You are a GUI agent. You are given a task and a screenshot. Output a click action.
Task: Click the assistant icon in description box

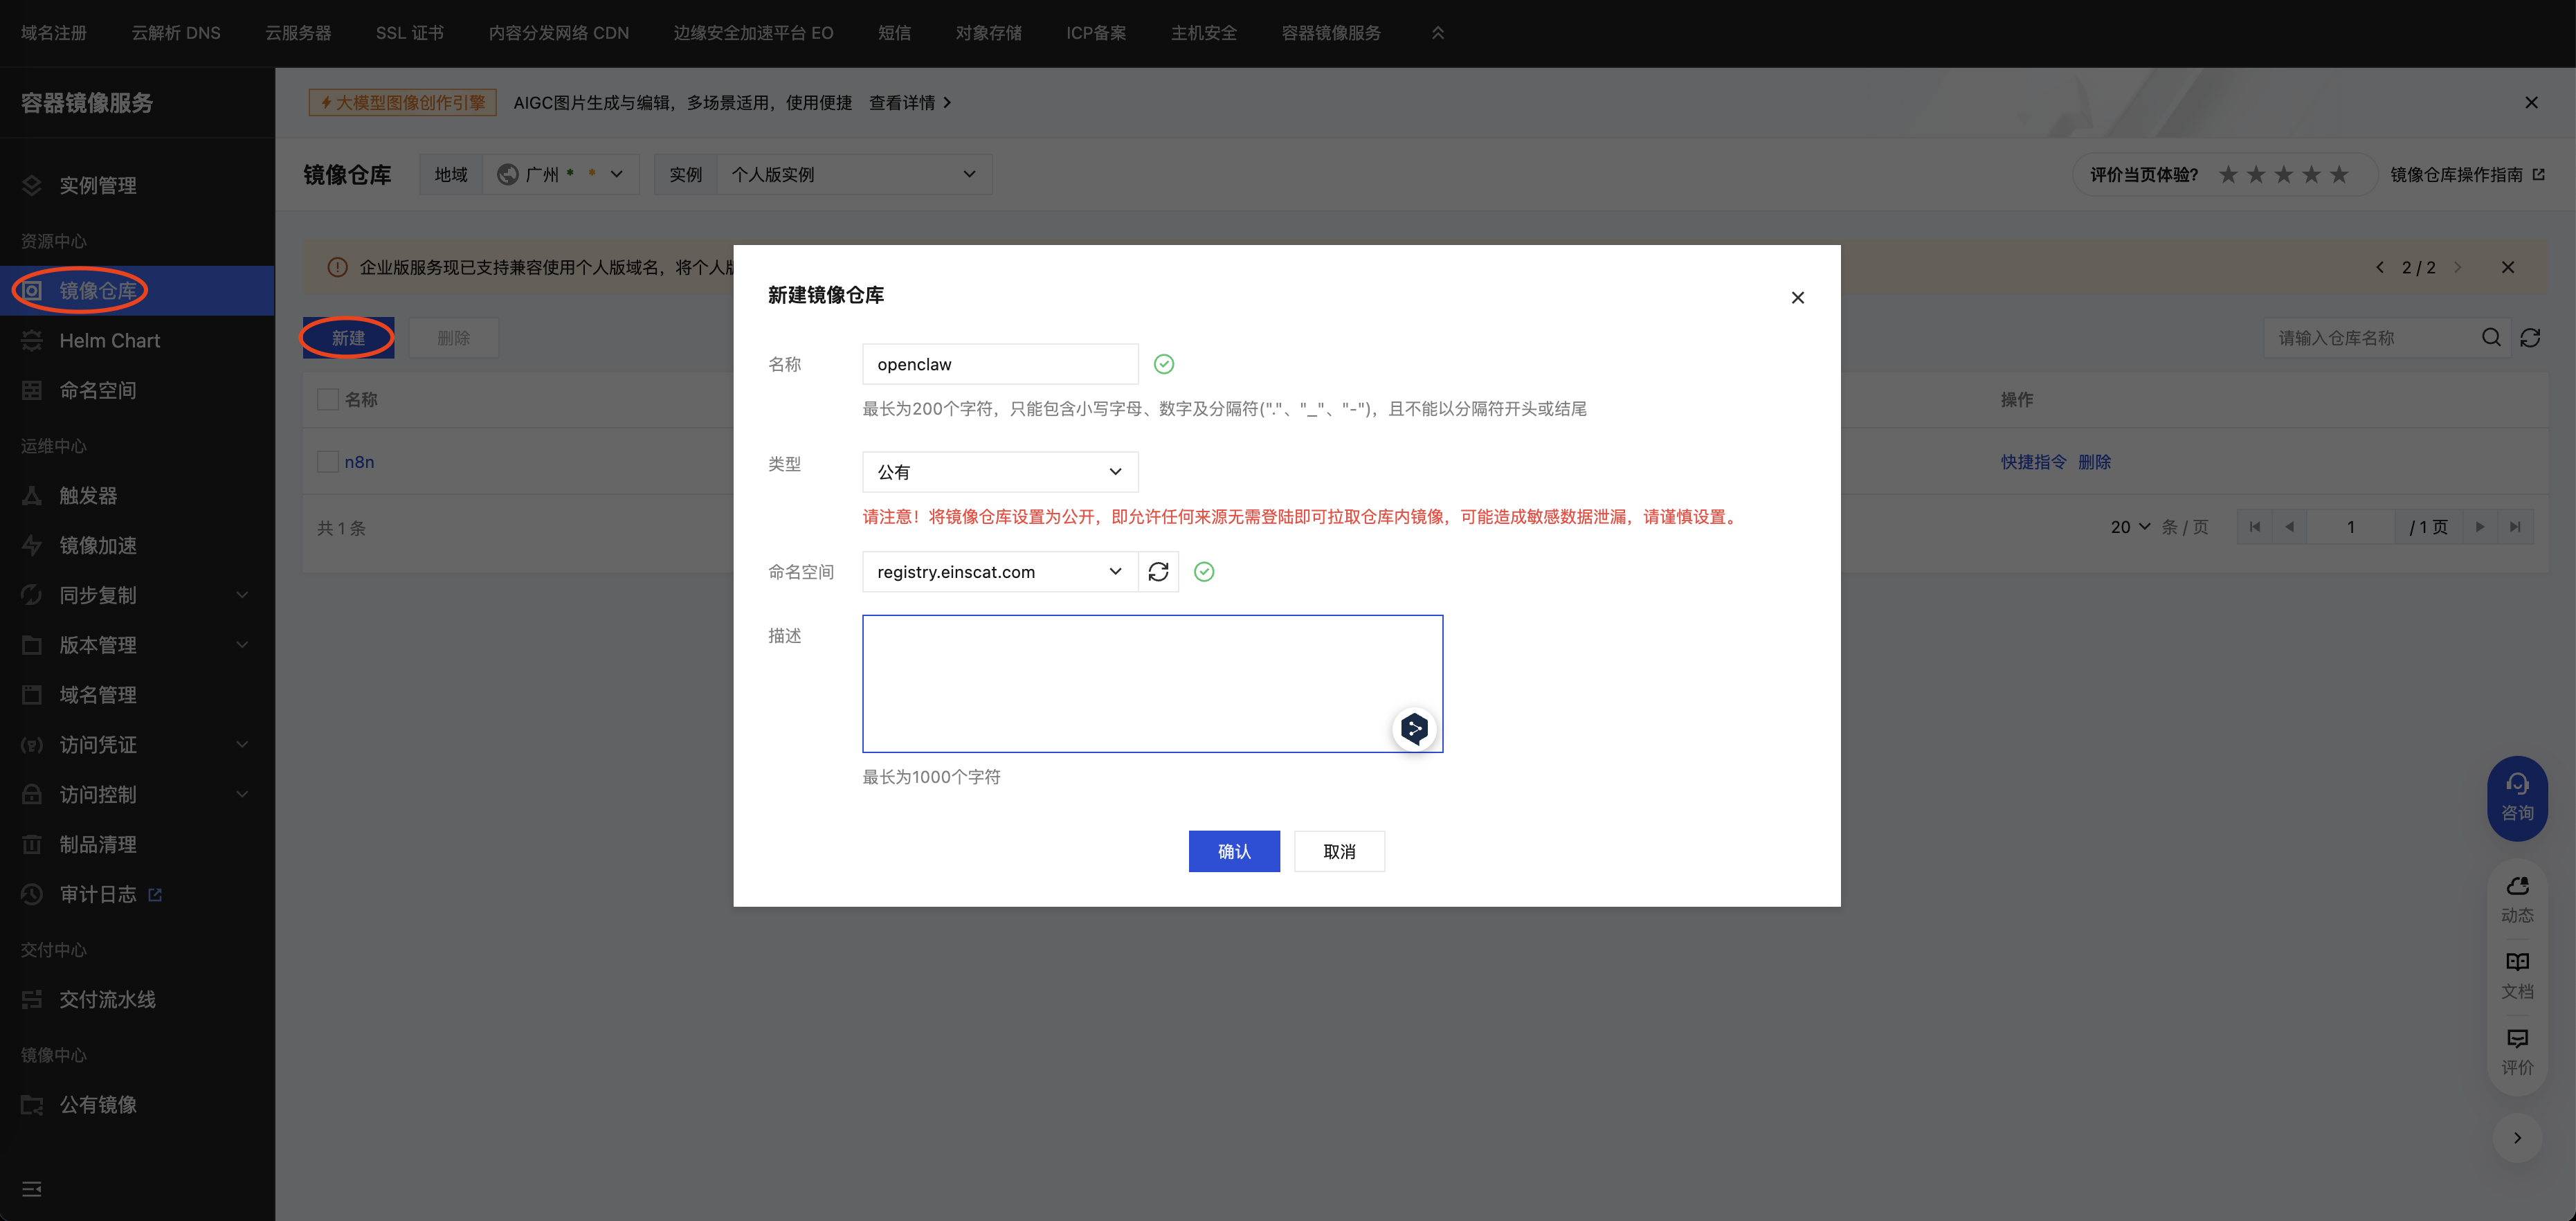click(1414, 729)
